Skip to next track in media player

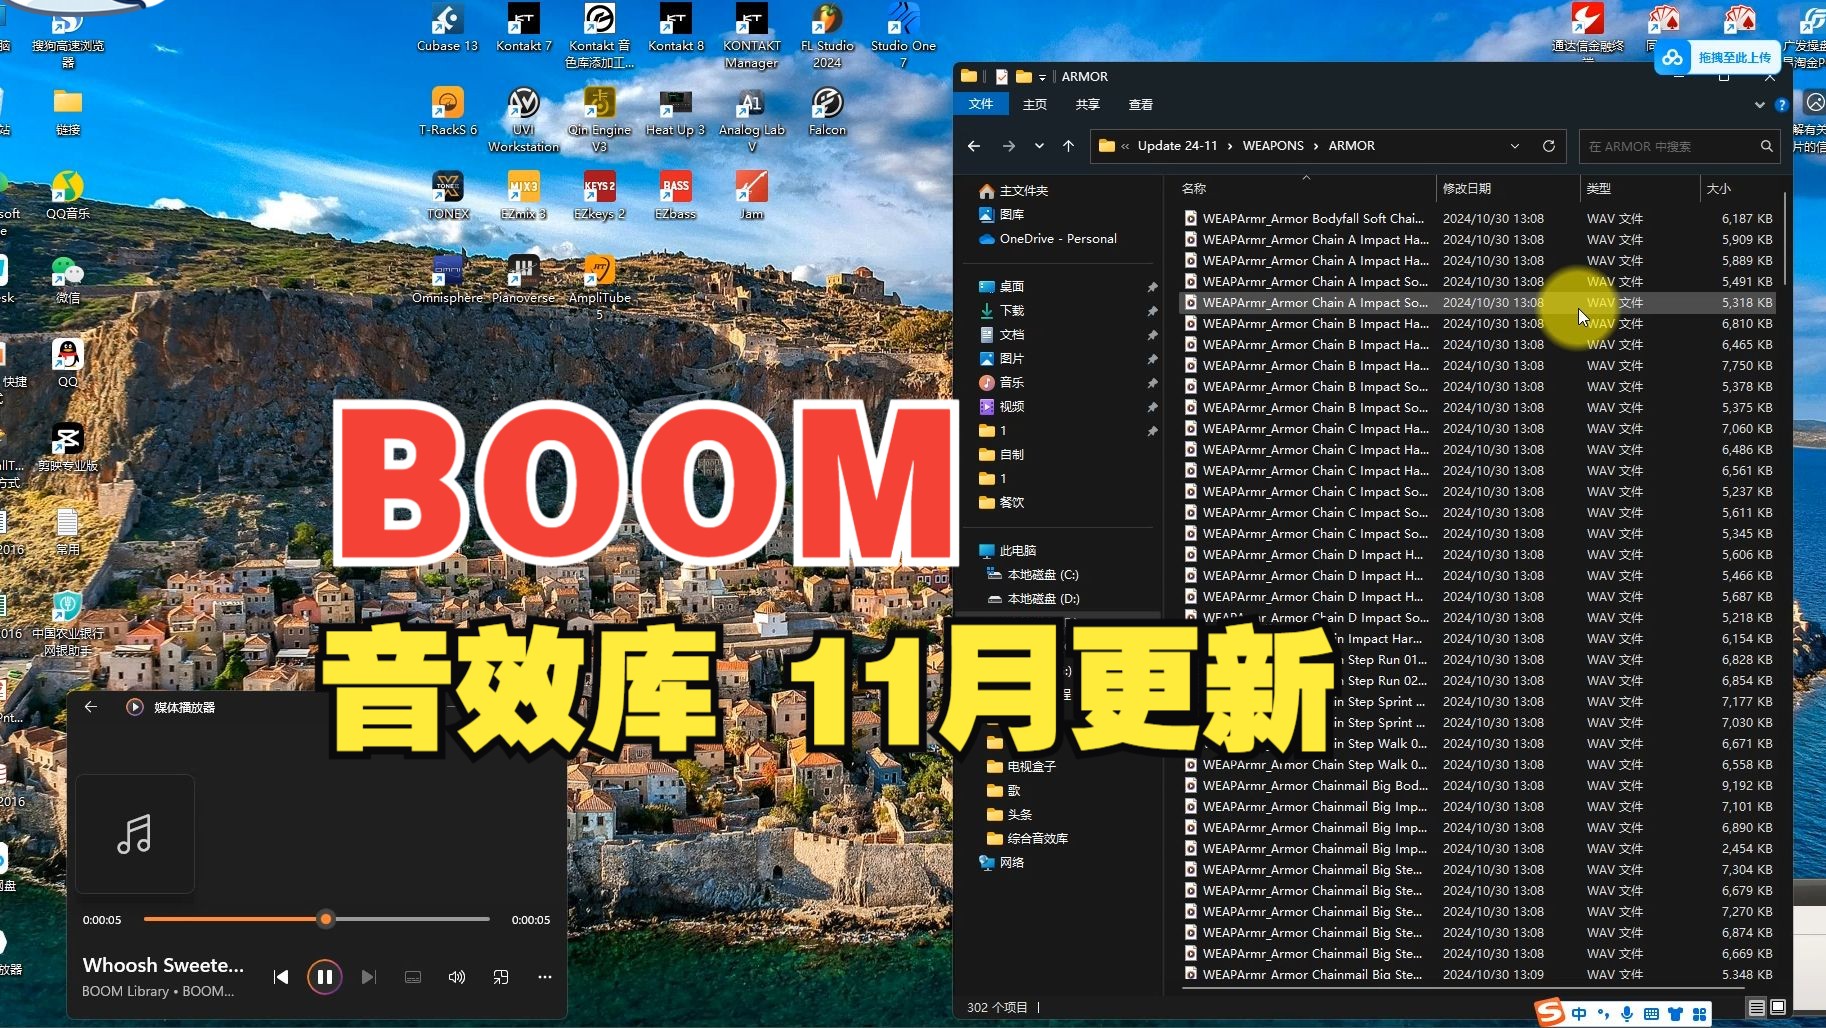point(368,977)
